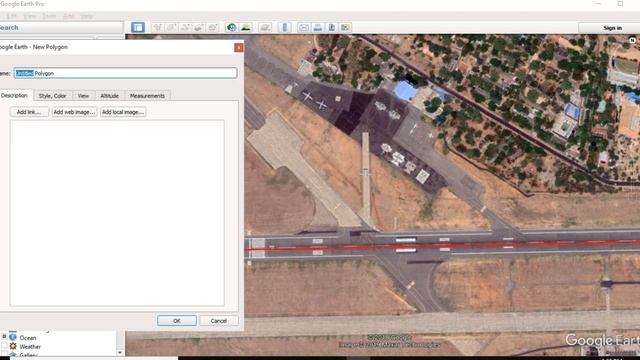Click the polygon Name input field

(125, 73)
